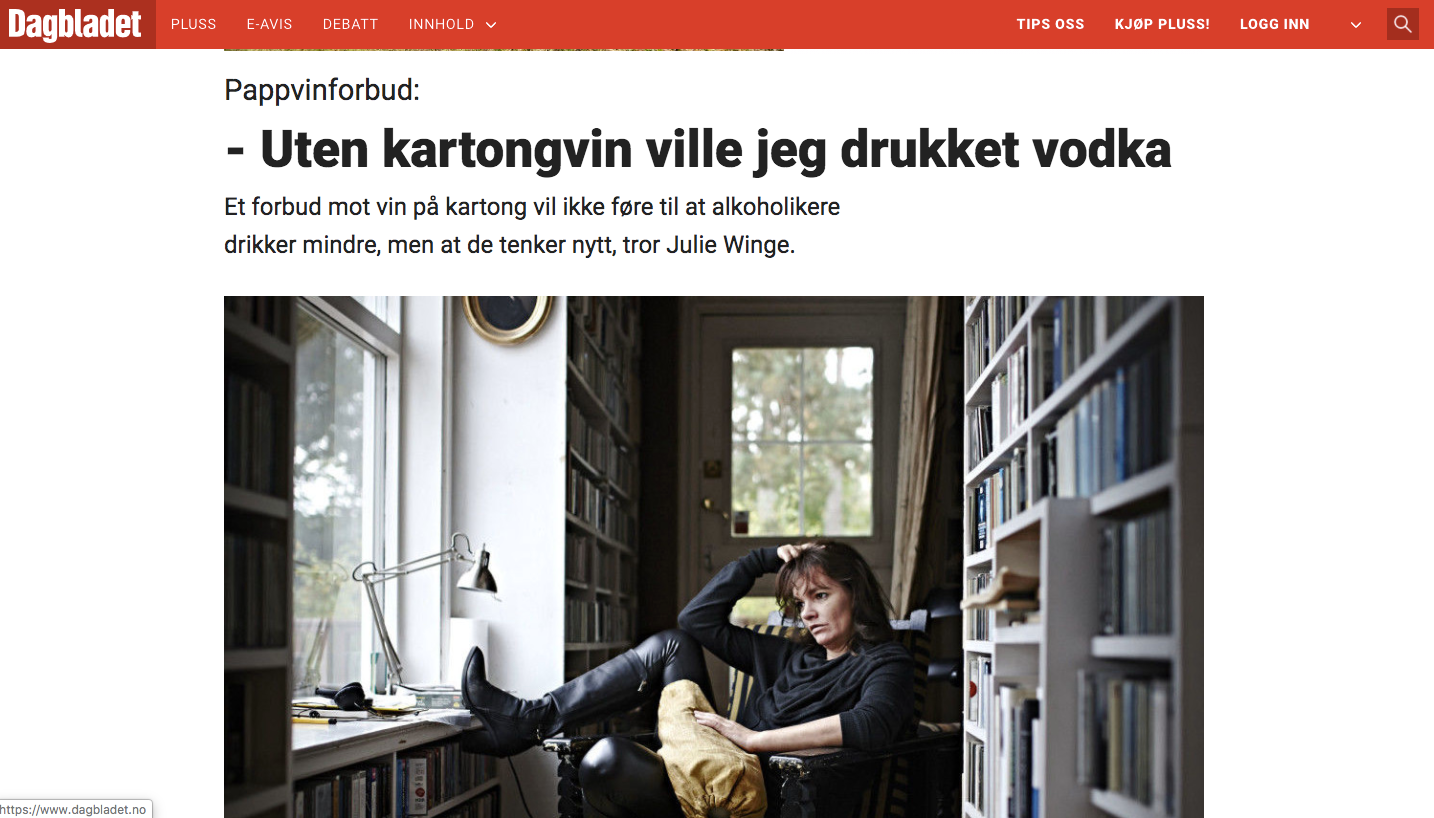Click LOGG INN to sign in
This screenshot has width=1434, height=818.
(1274, 24)
